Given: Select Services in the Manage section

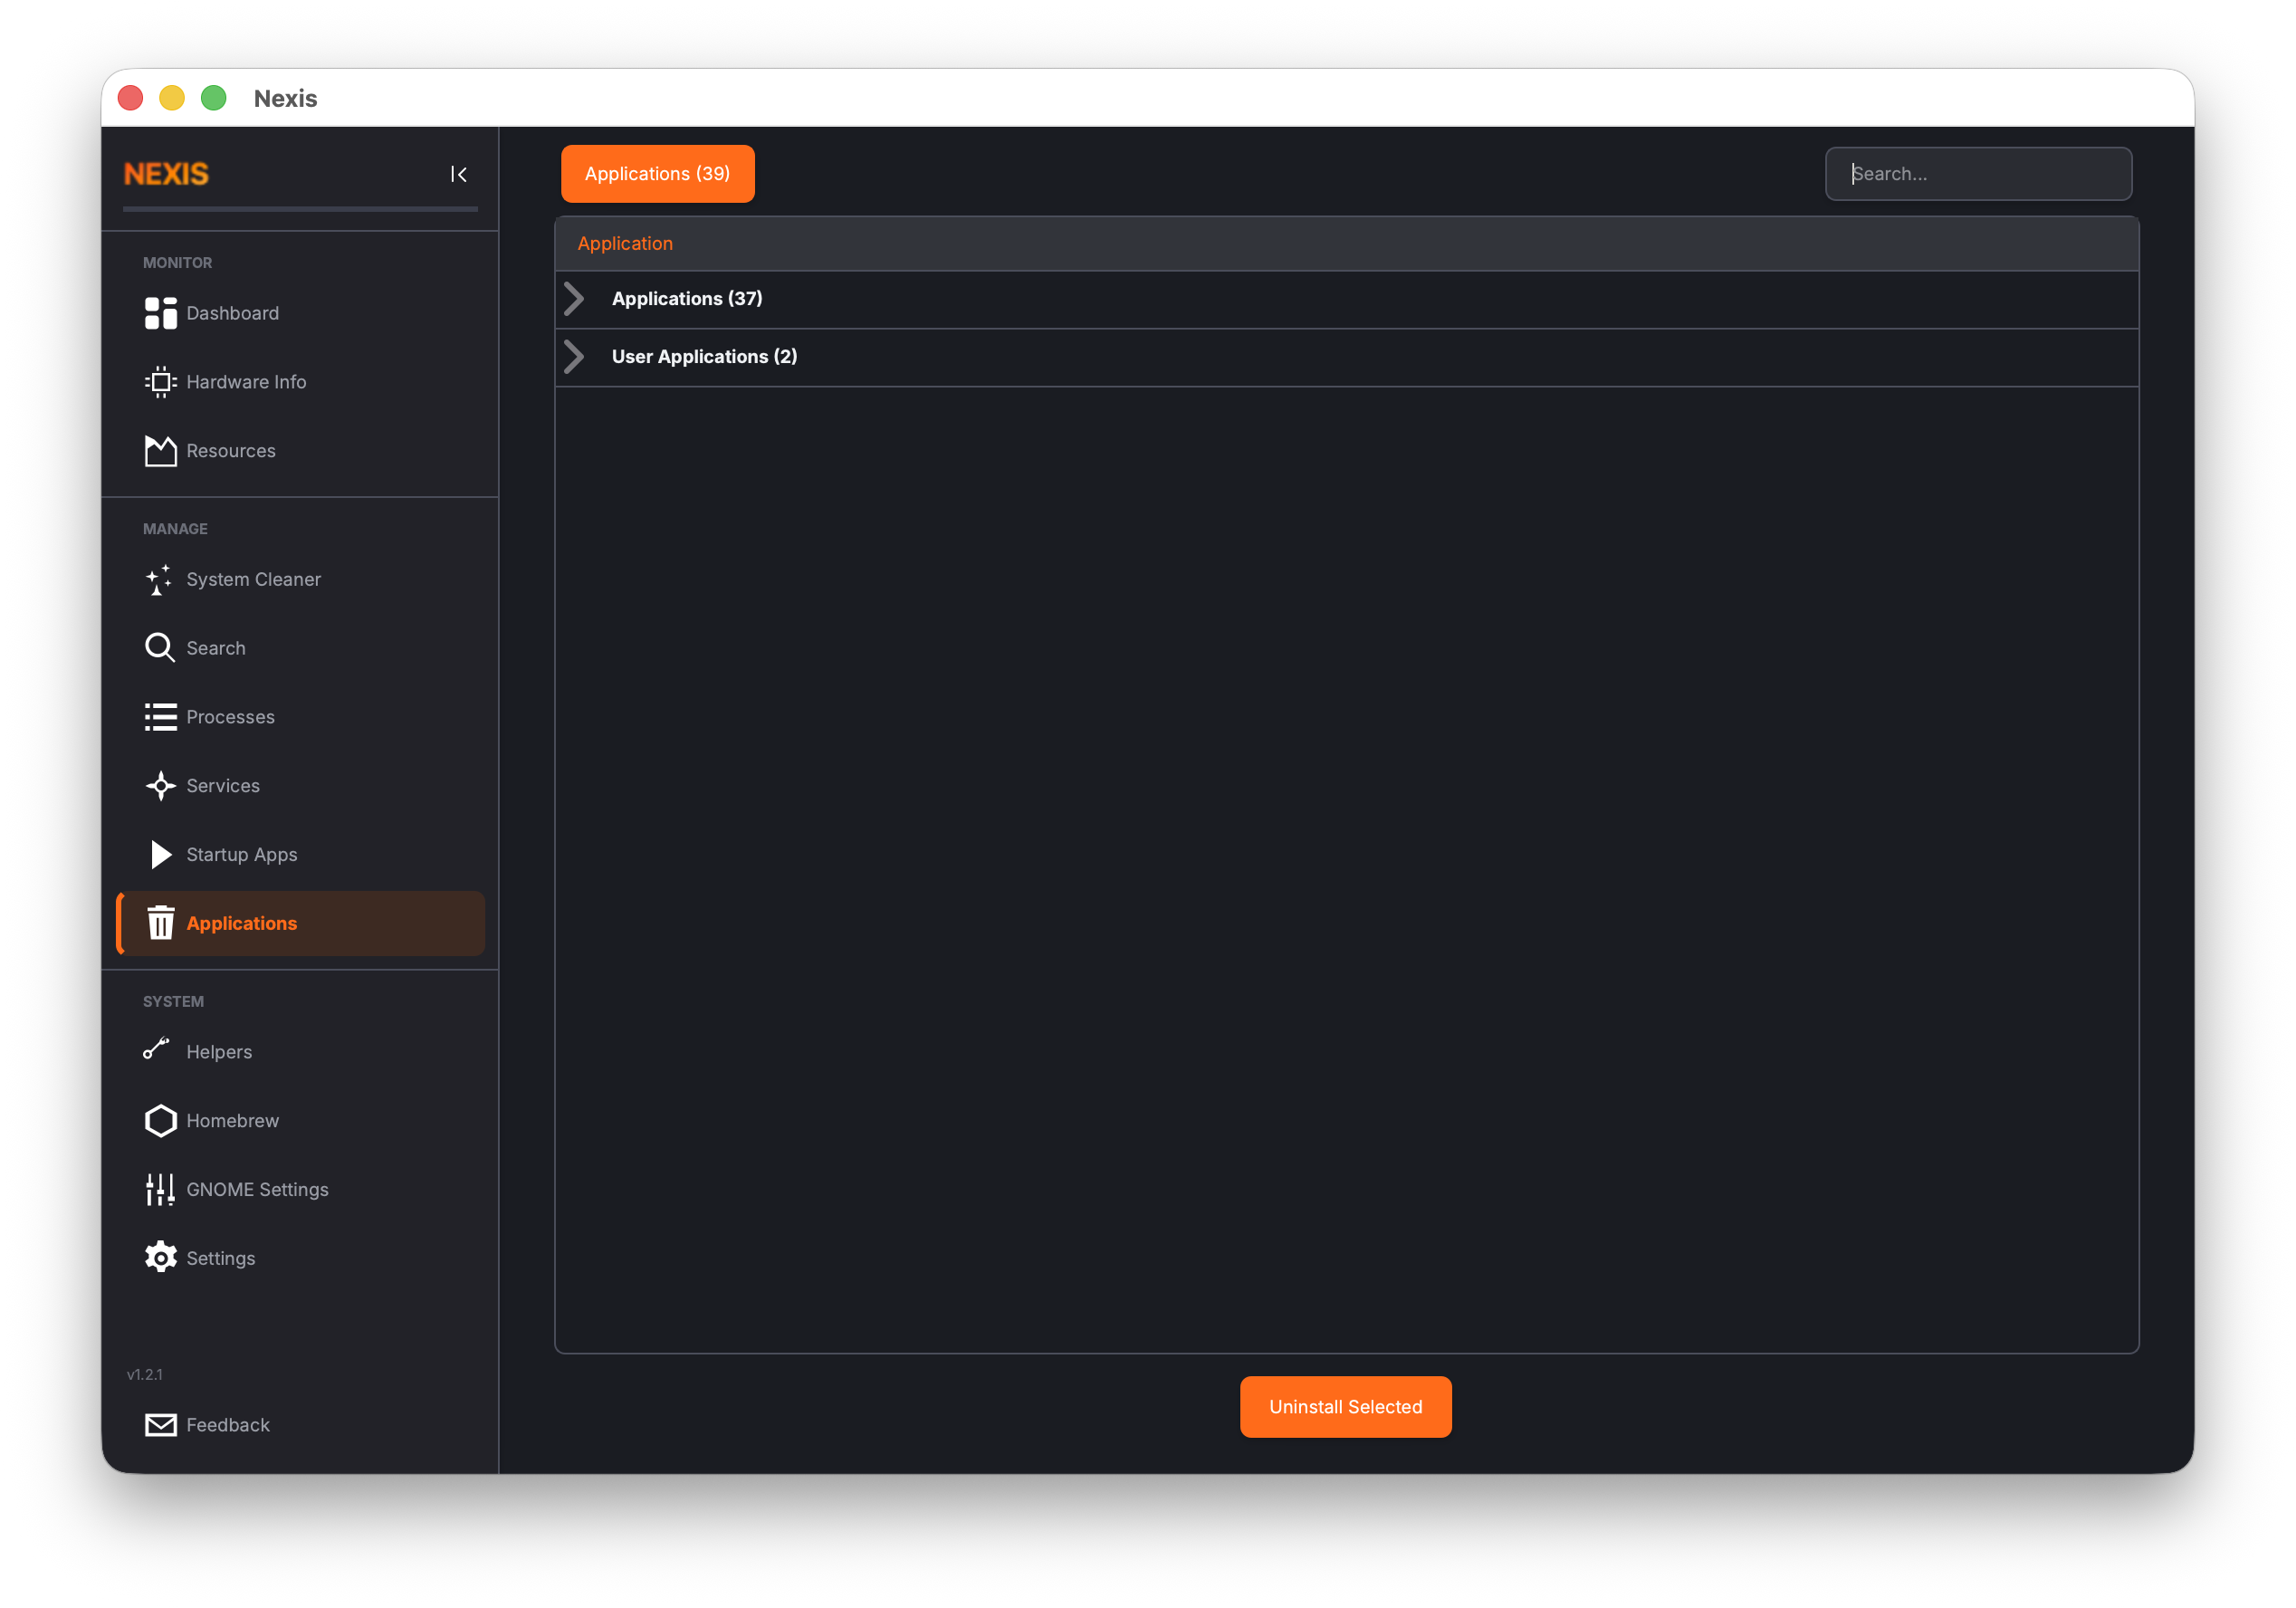Looking at the screenshot, I should tap(222, 785).
